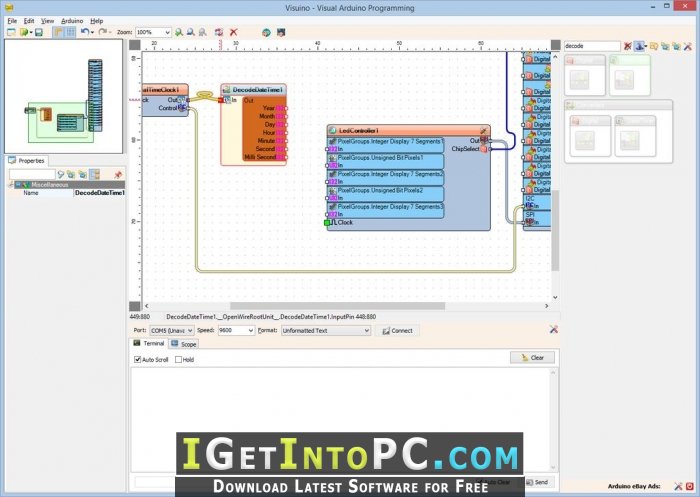This screenshot has width=700, height=497.
Task: Click the horizontal canvas scrollbar thumb
Action: [338, 306]
